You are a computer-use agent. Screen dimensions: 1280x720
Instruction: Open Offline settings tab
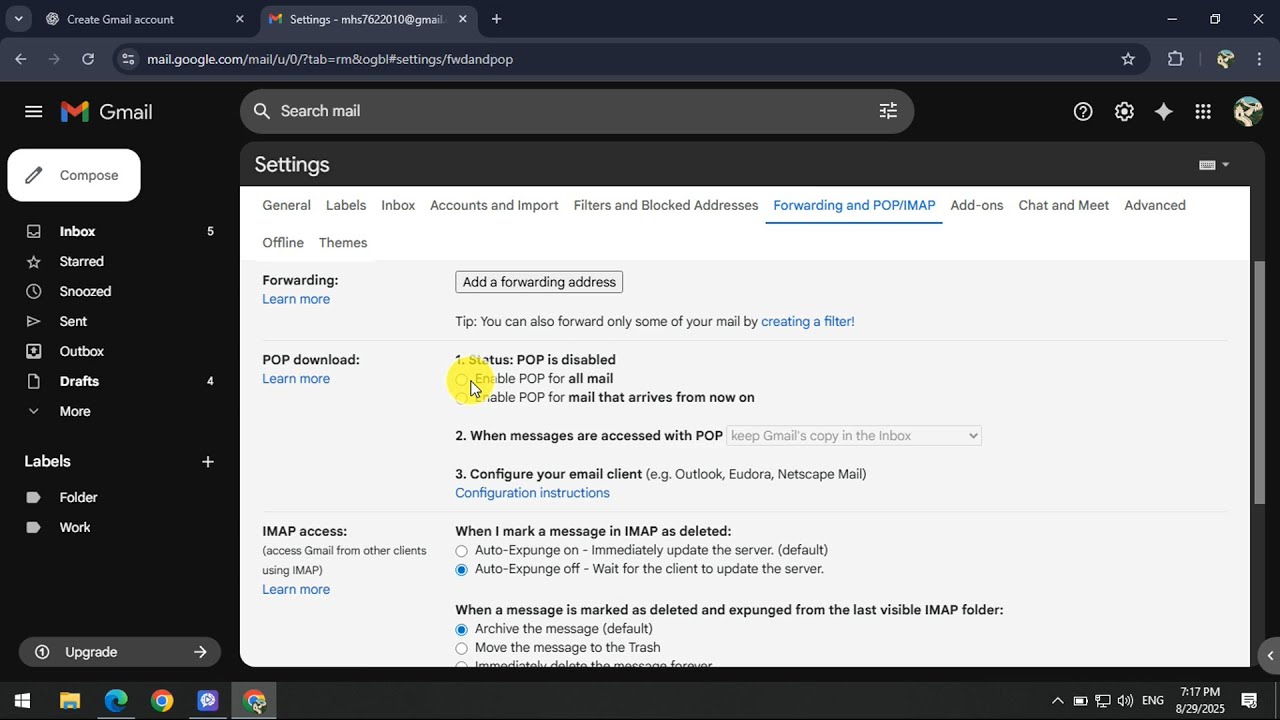(283, 243)
